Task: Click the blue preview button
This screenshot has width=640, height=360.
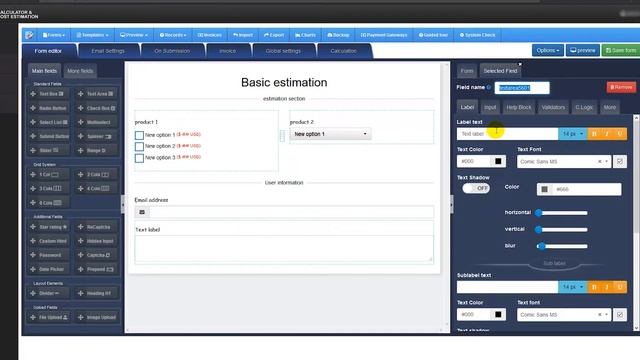Action: 583,50
